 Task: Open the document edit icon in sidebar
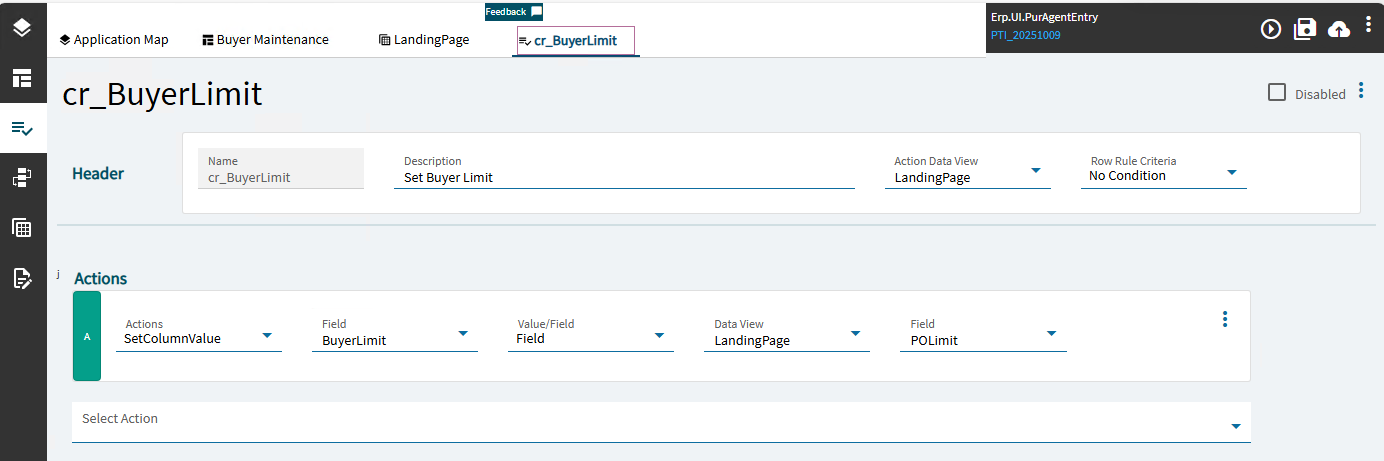pyautogui.click(x=22, y=278)
